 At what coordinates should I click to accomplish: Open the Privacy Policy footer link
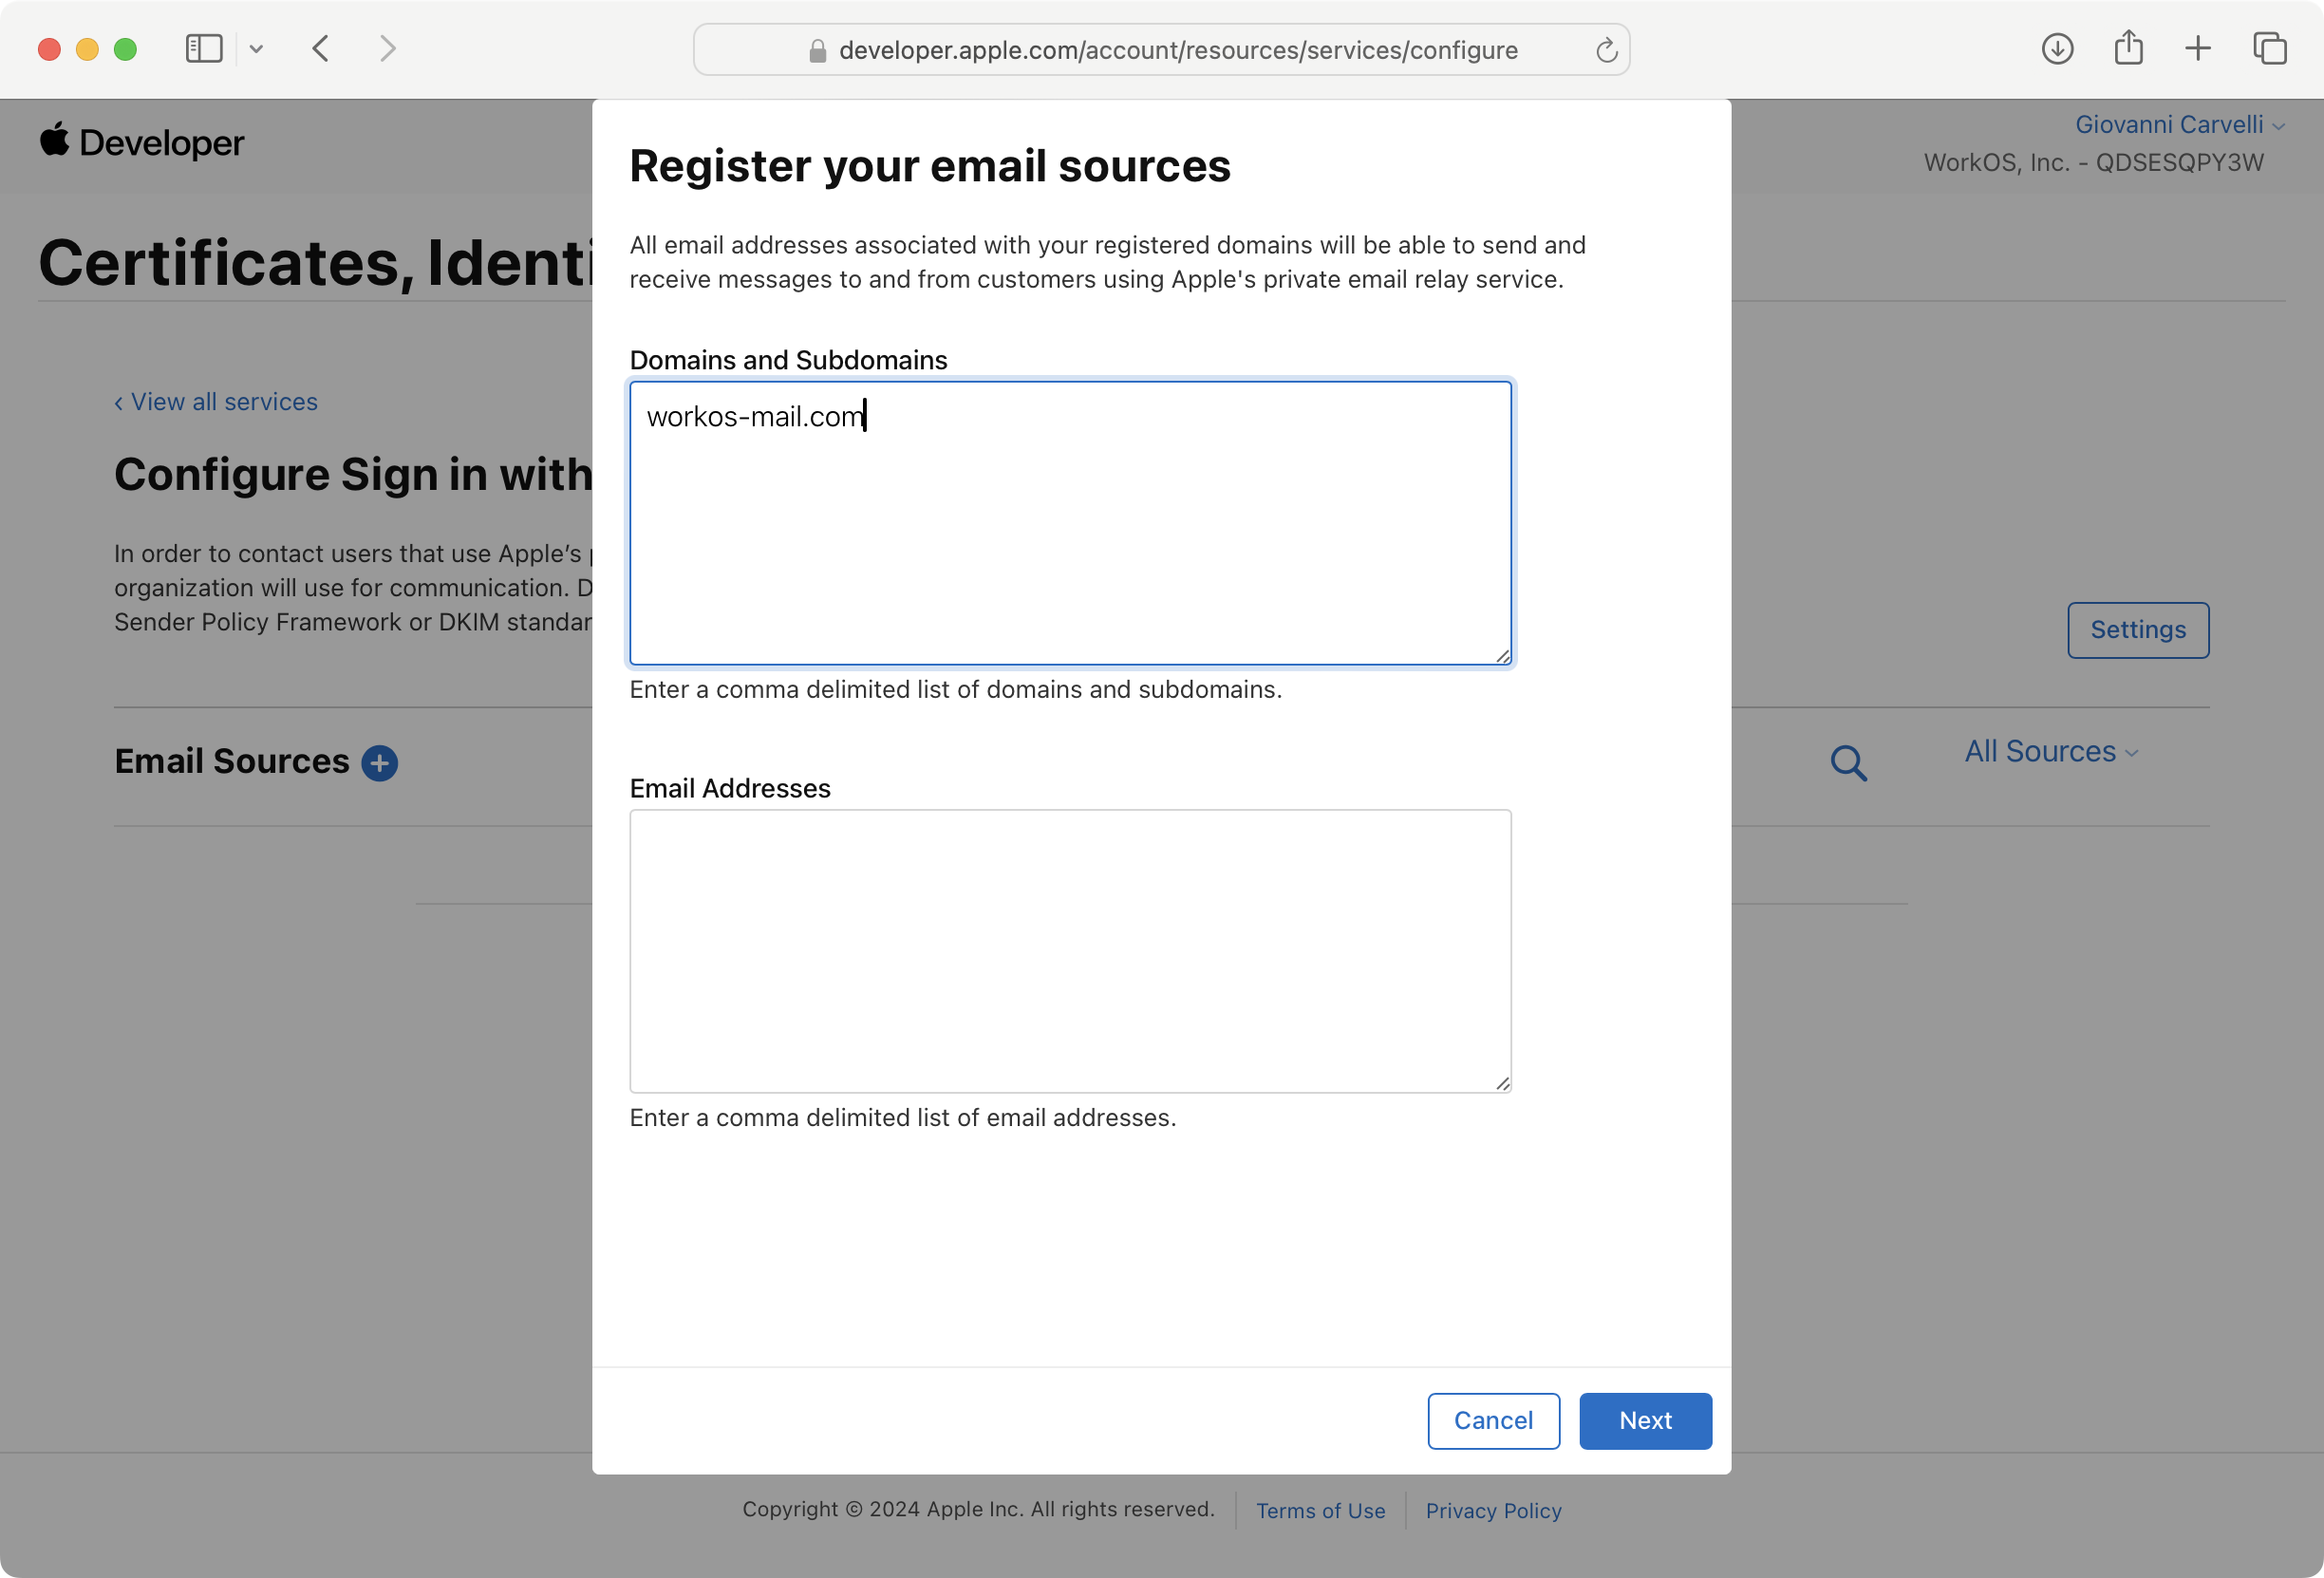coord(1492,1510)
